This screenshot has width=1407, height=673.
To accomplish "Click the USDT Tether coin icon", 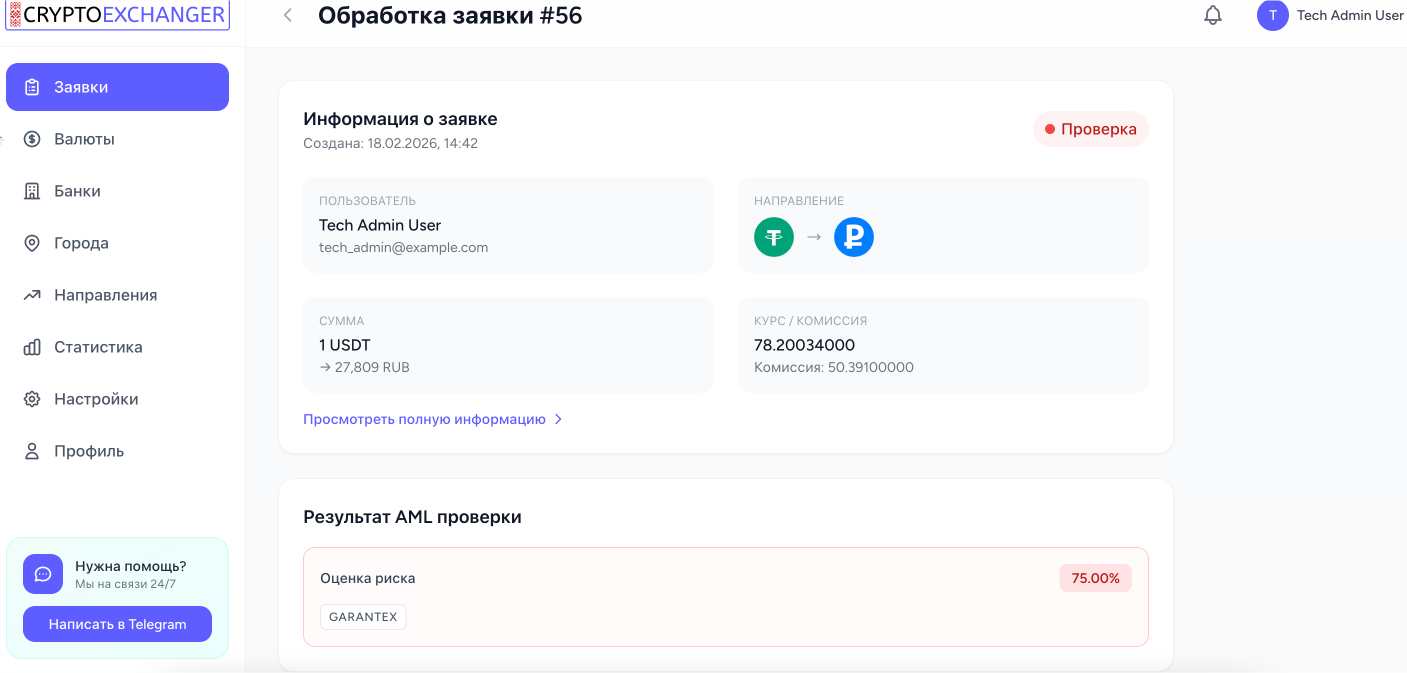I will click(773, 238).
